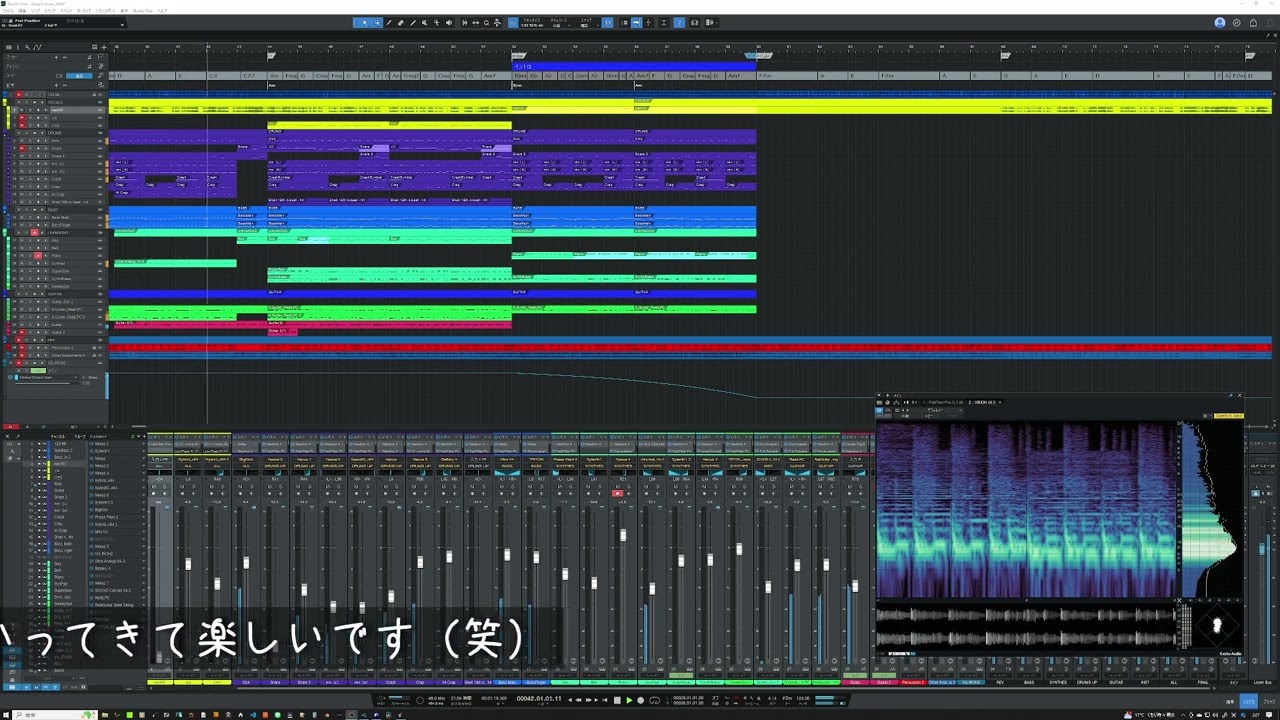Click the Hi Clap channel volume fader
This screenshot has height=720, width=1280.
(449, 557)
